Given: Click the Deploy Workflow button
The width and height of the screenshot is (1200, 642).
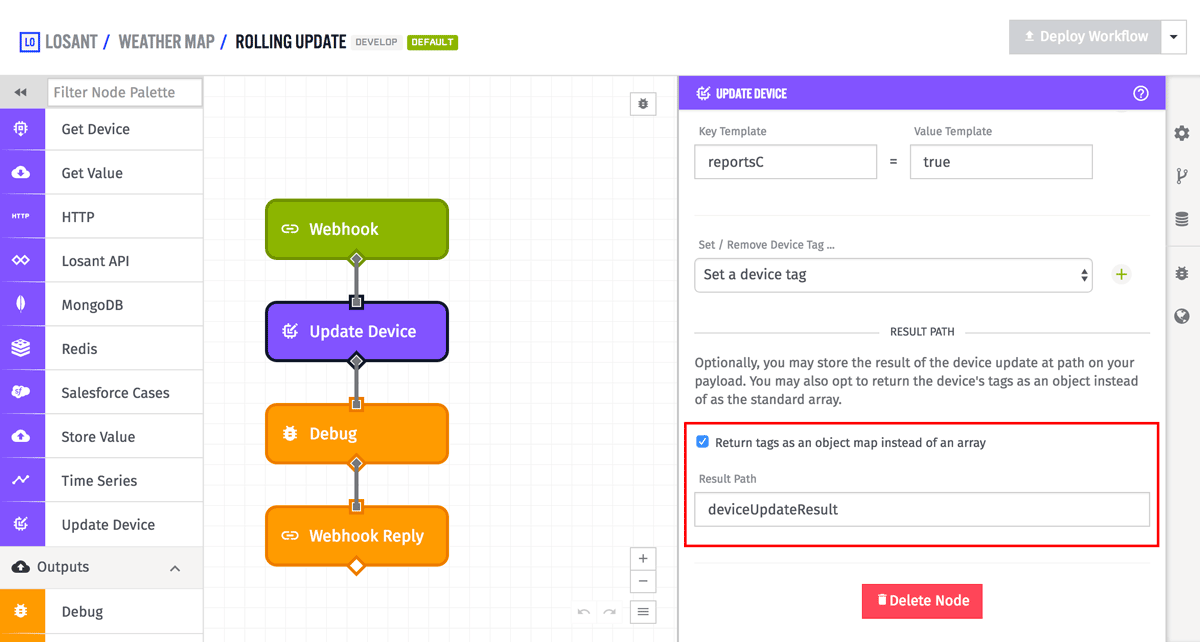Looking at the screenshot, I should pyautogui.click(x=1085, y=37).
